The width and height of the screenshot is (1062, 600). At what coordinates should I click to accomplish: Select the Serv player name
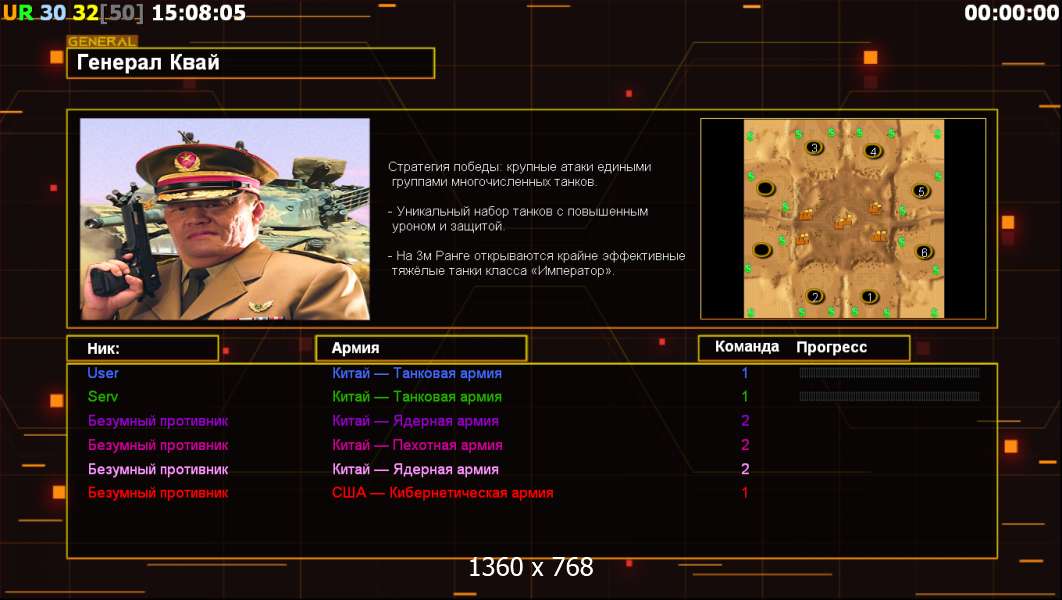tap(102, 396)
